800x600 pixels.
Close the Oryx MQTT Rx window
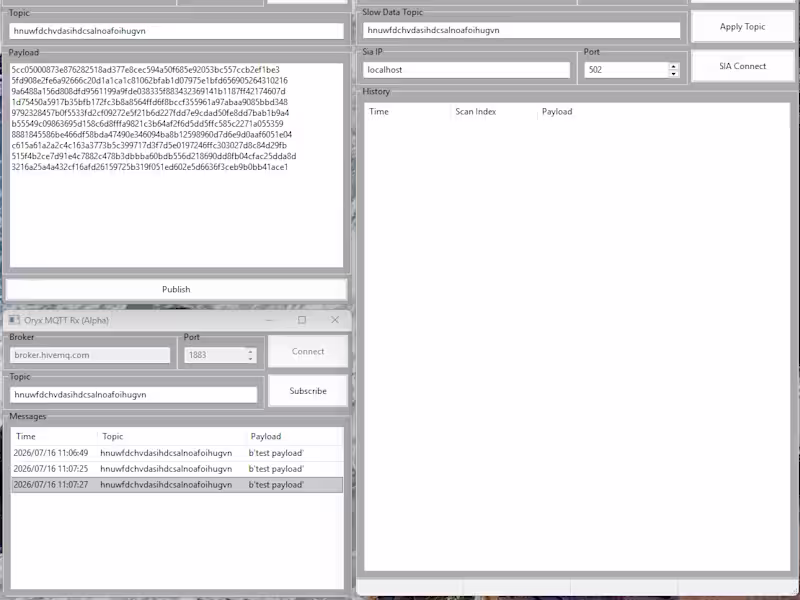pos(335,320)
